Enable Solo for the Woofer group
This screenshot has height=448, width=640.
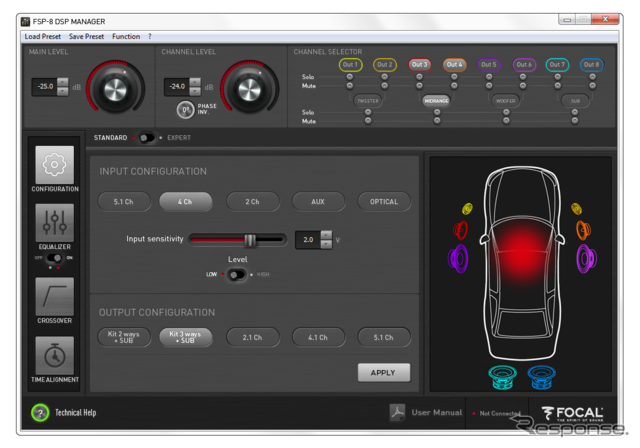point(506,112)
